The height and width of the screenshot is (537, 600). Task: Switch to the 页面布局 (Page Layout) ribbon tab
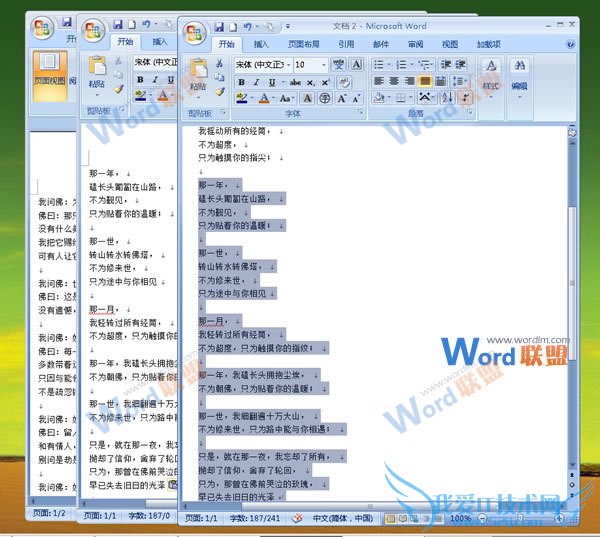(x=303, y=44)
